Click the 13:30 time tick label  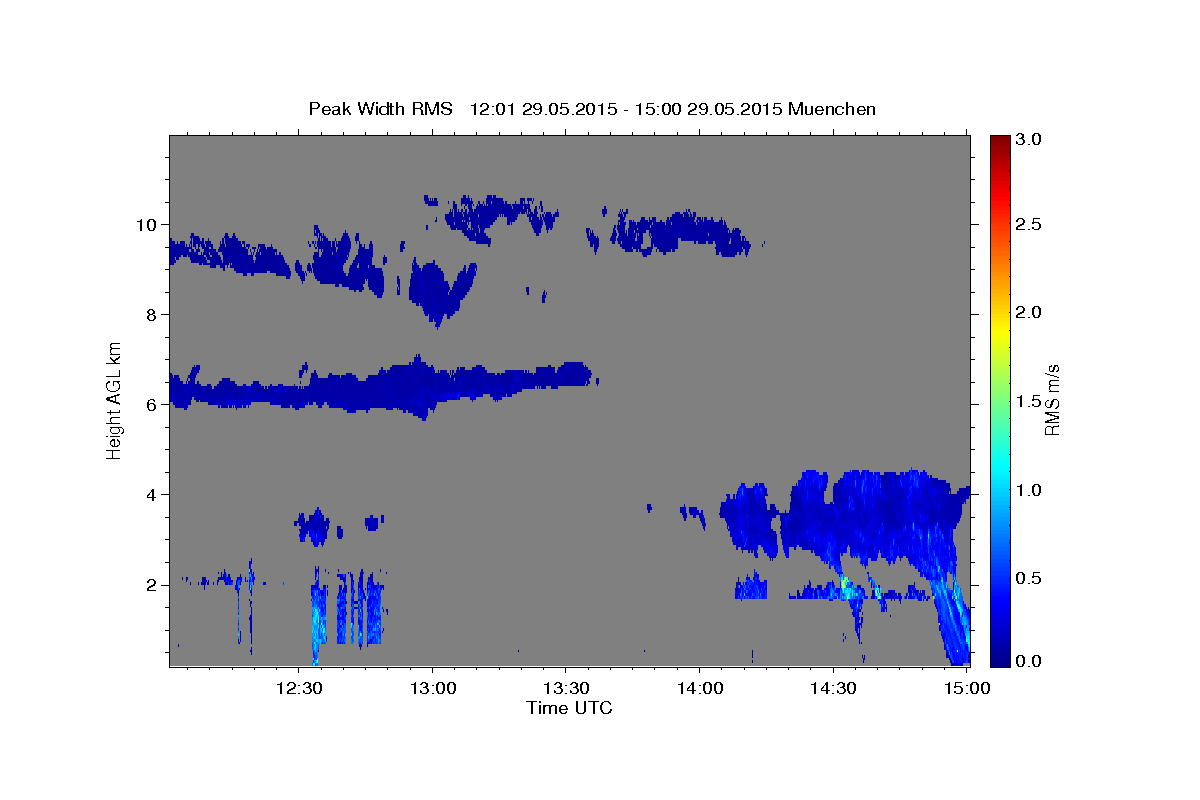tap(565, 689)
